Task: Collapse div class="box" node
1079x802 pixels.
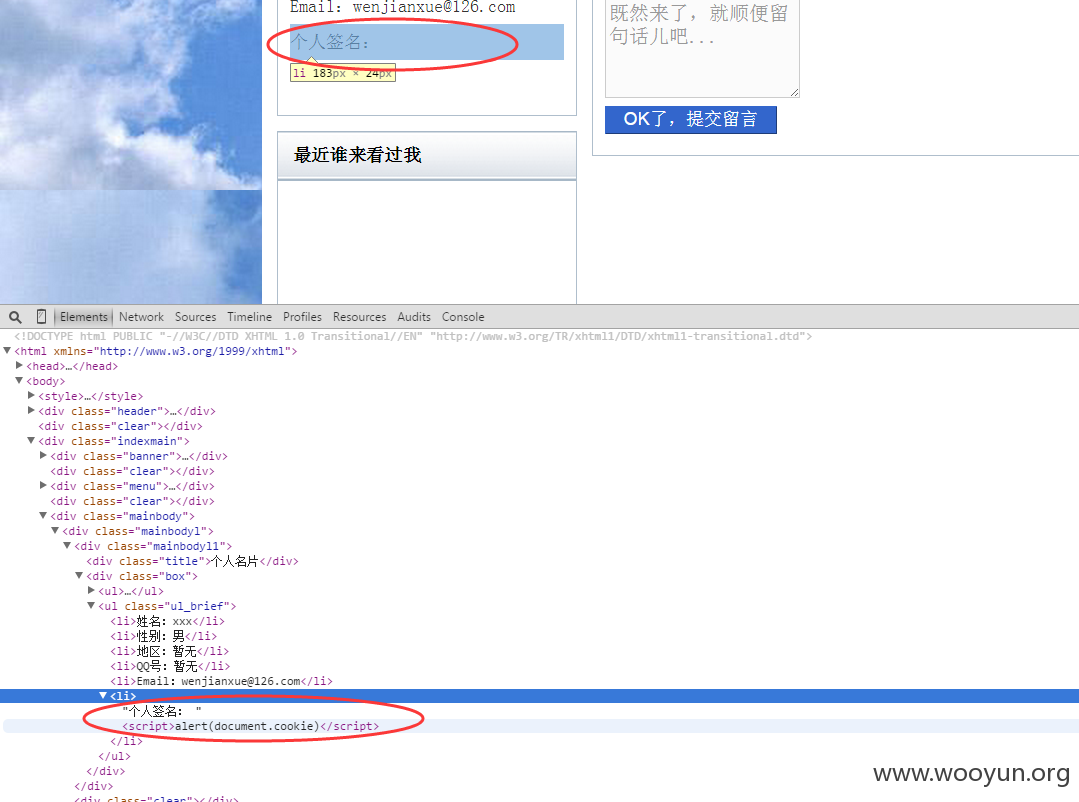Action: point(79,576)
